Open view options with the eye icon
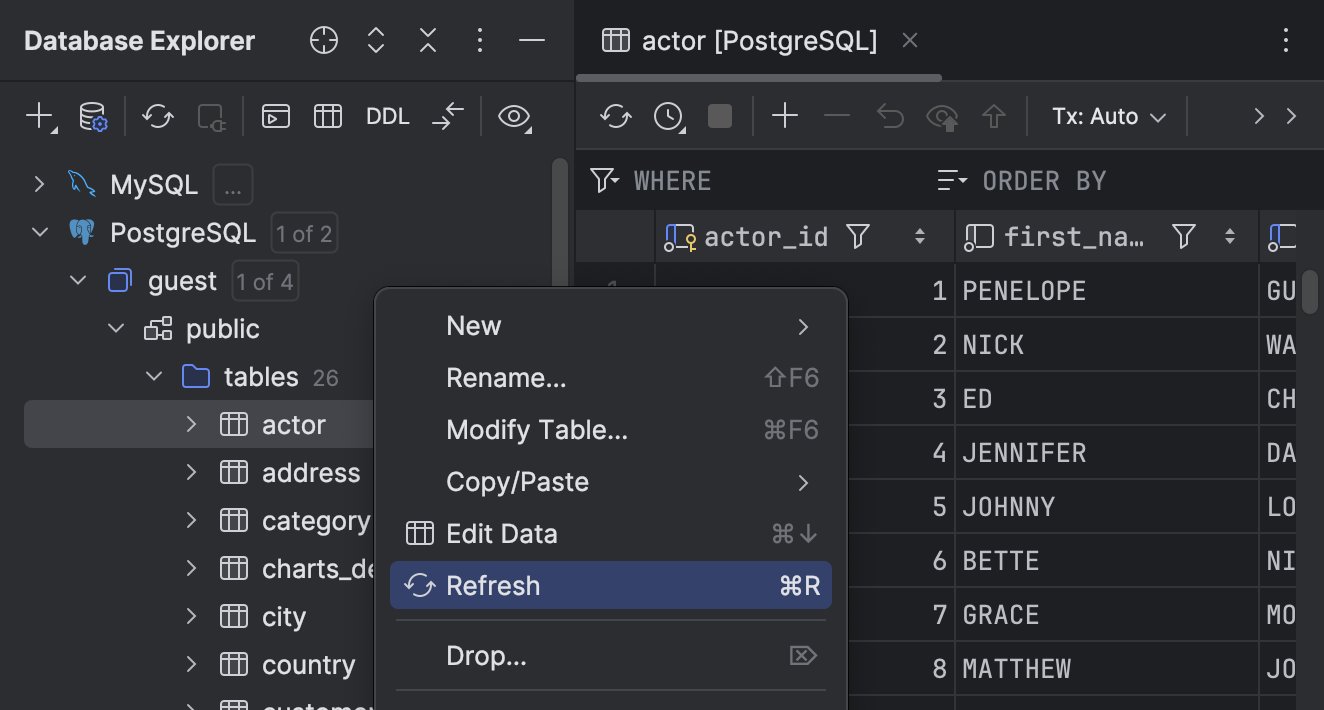The image size is (1324, 710). pos(514,117)
